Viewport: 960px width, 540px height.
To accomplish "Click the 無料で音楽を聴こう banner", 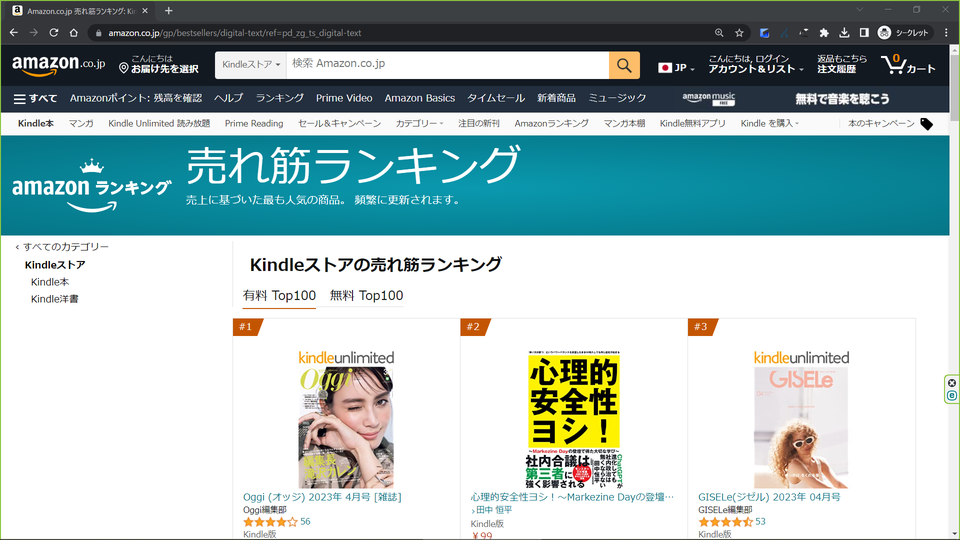I will pyautogui.click(x=842, y=99).
